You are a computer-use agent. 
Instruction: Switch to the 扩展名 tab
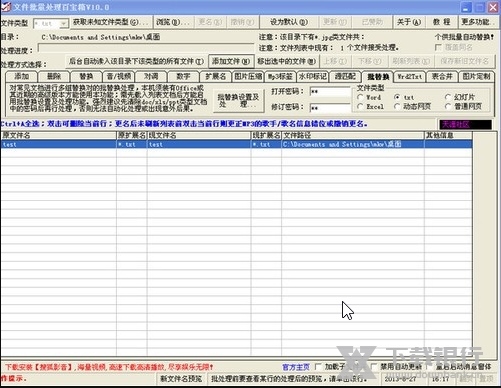[x=215, y=76]
